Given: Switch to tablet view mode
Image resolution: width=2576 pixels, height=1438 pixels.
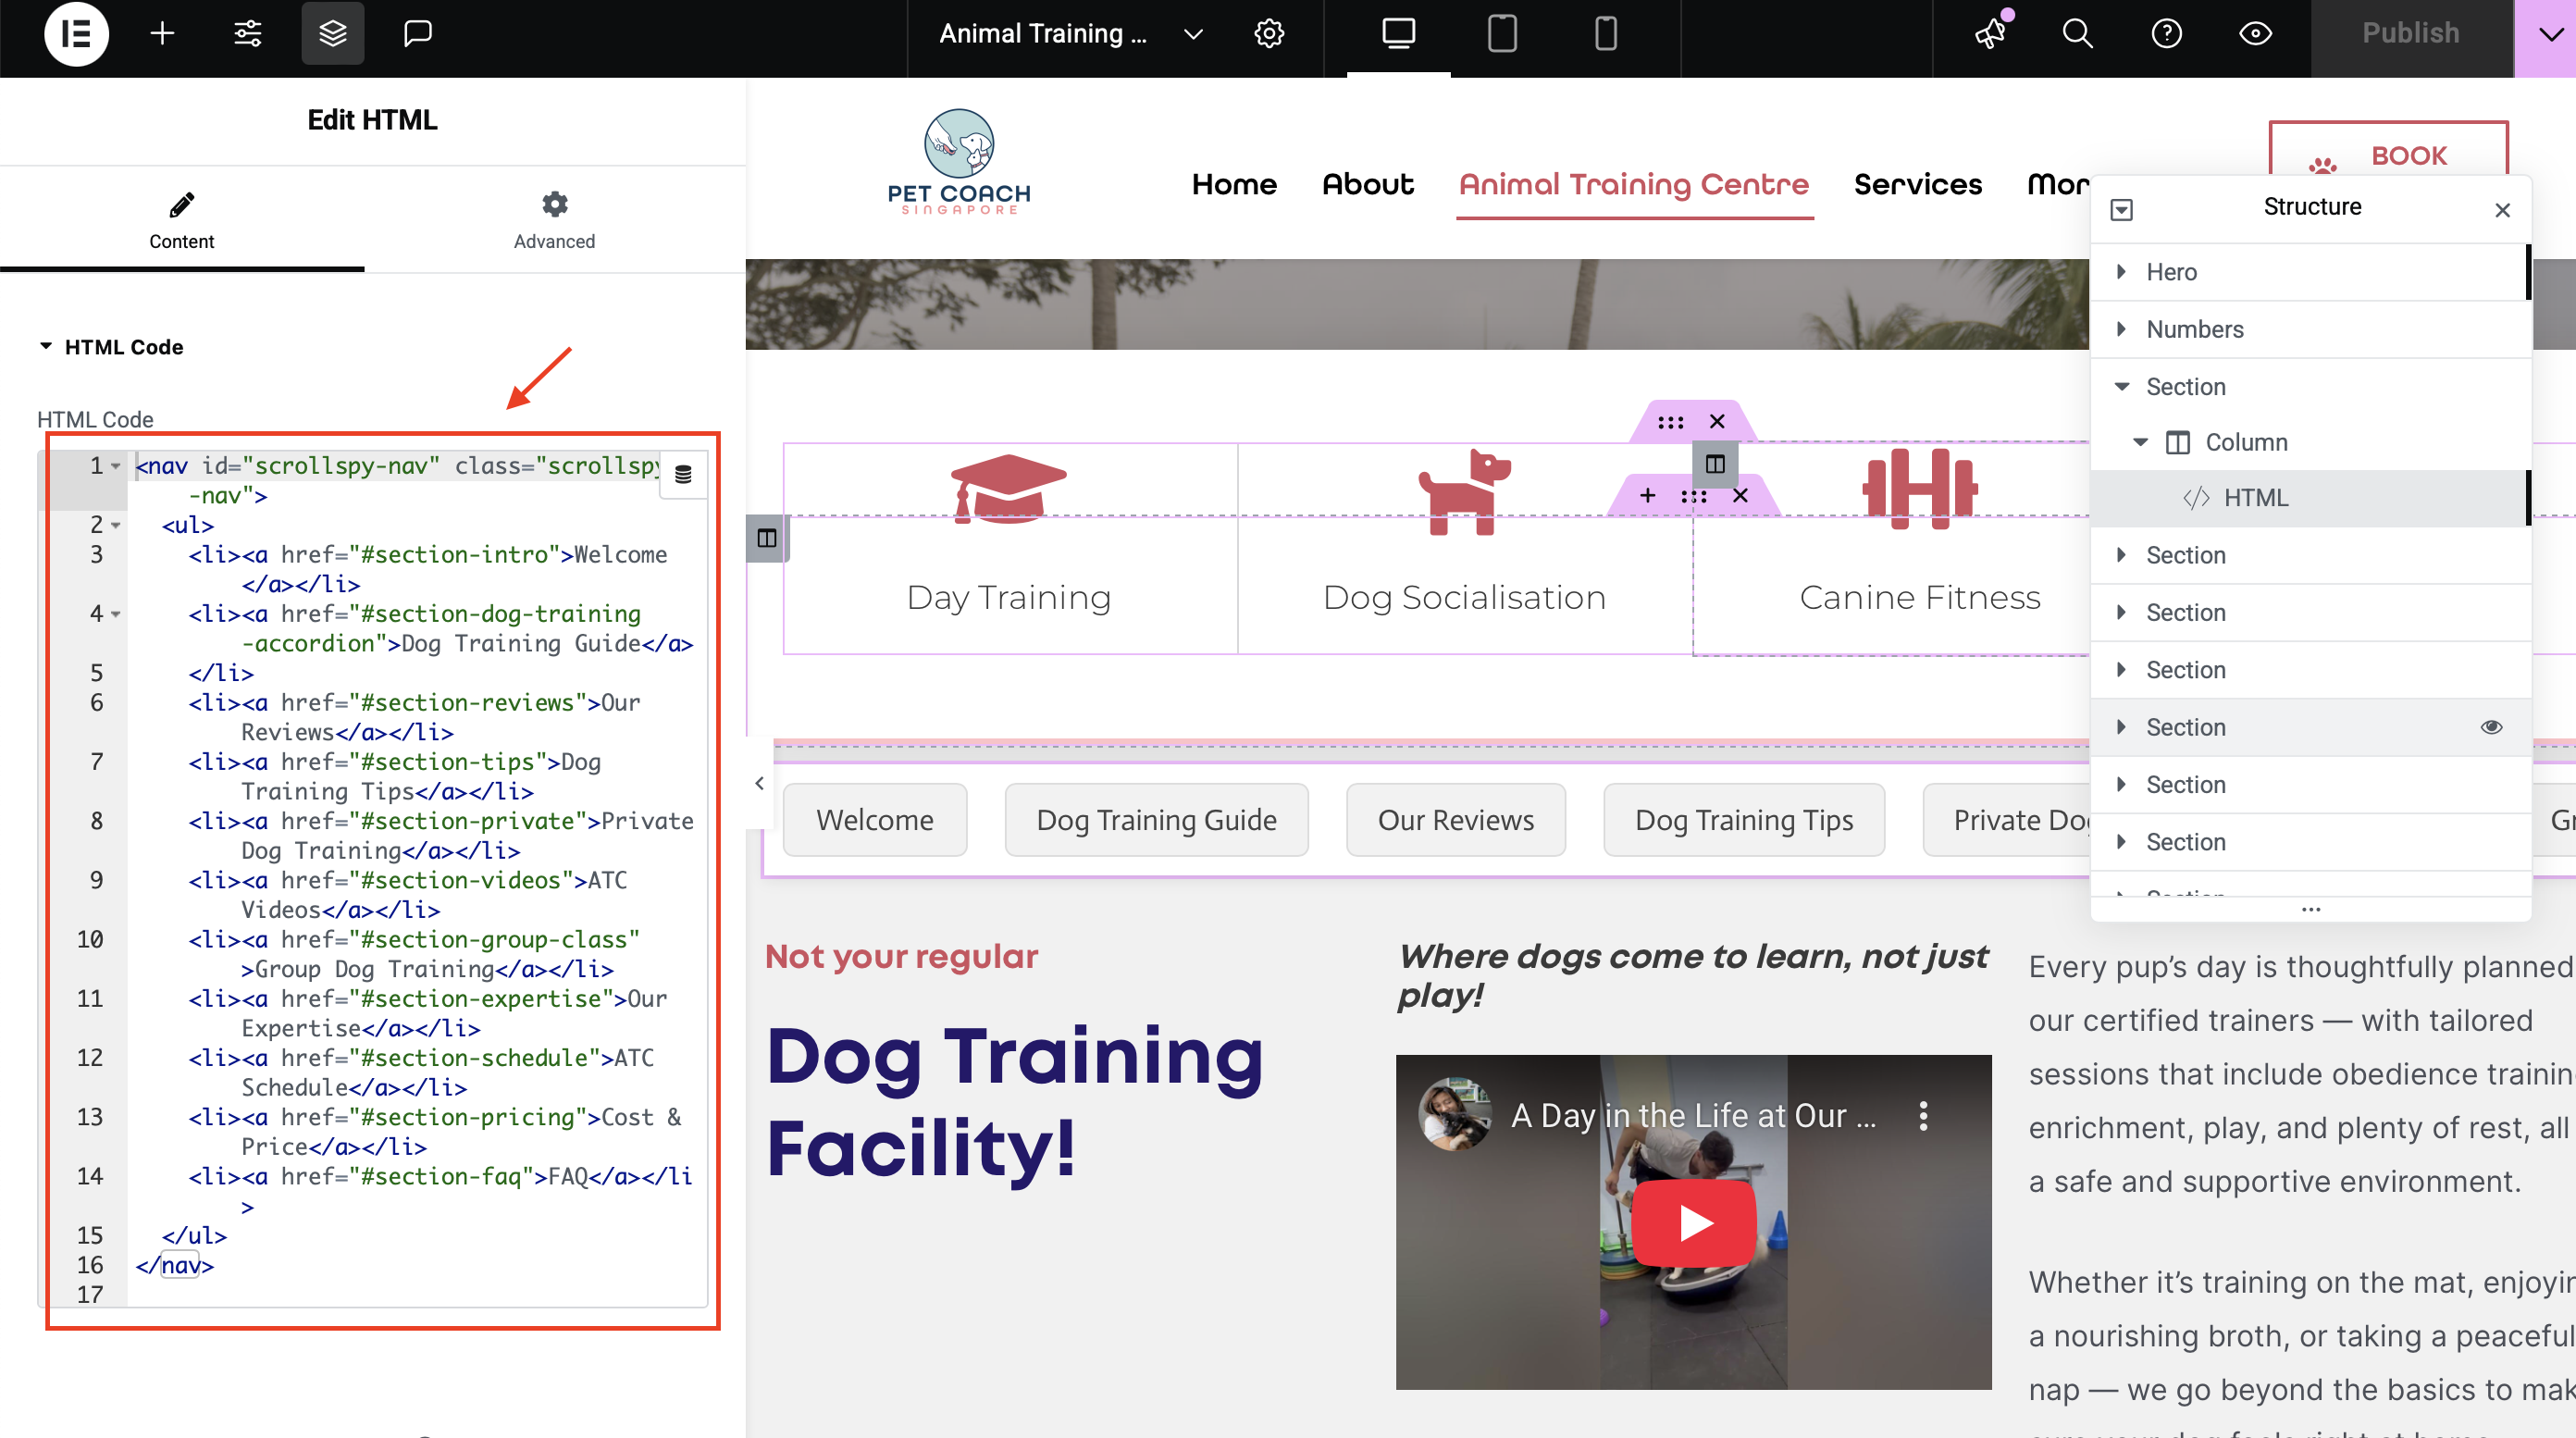Looking at the screenshot, I should (x=1502, y=33).
